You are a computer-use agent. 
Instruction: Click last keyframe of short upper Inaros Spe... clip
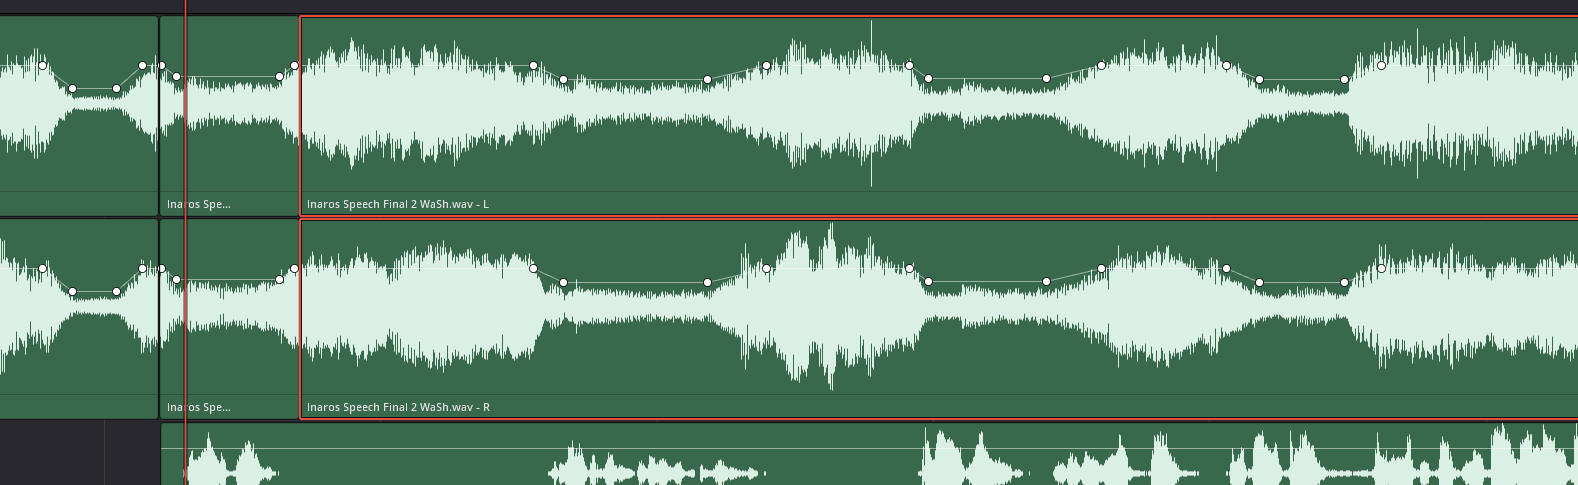[x=294, y=66]
